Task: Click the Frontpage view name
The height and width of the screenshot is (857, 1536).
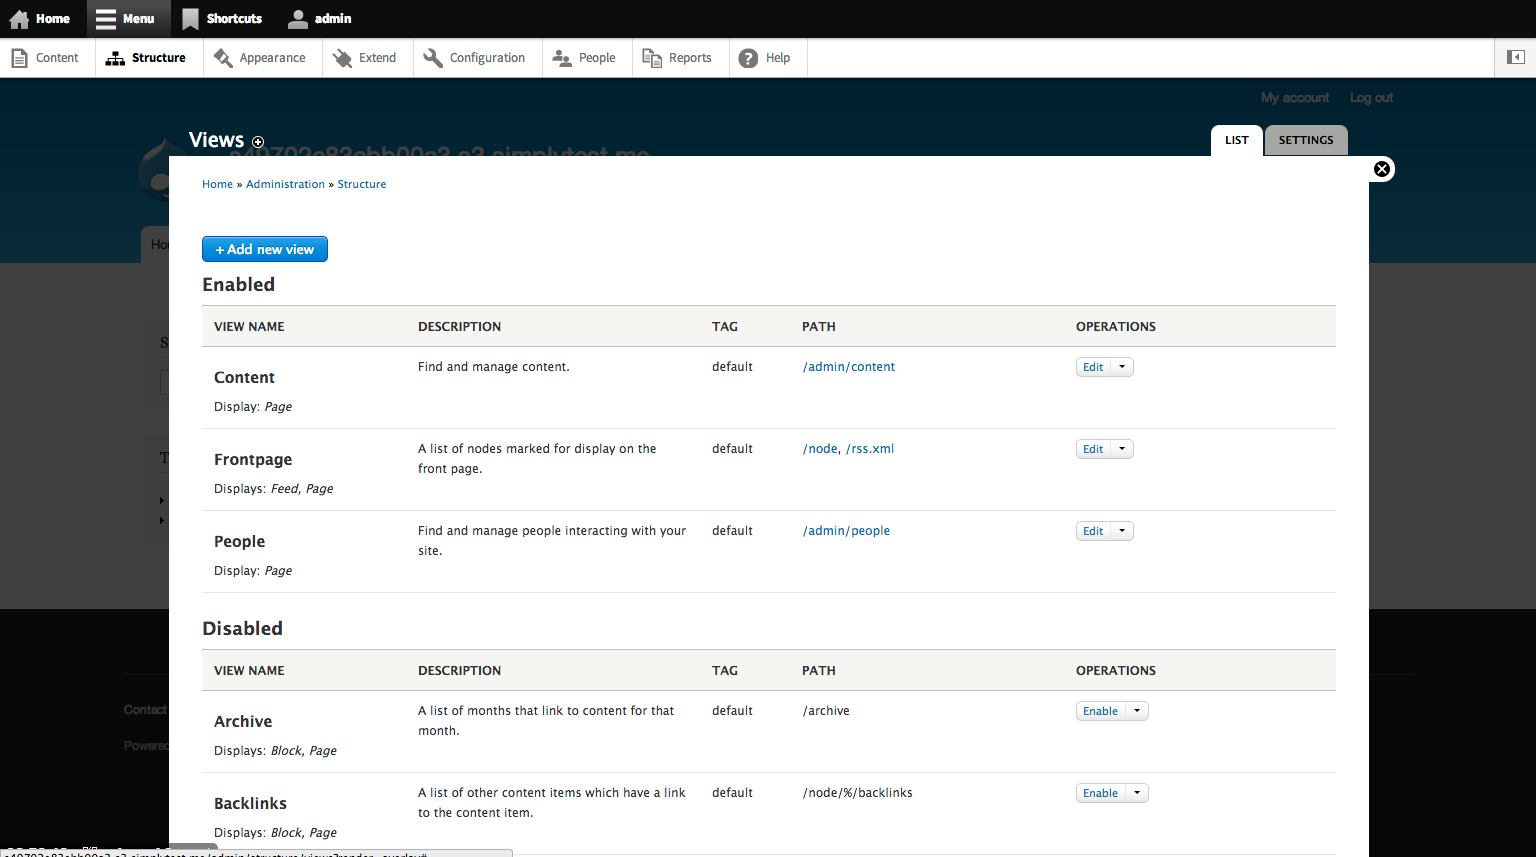Action: click(x=253, y=459)
